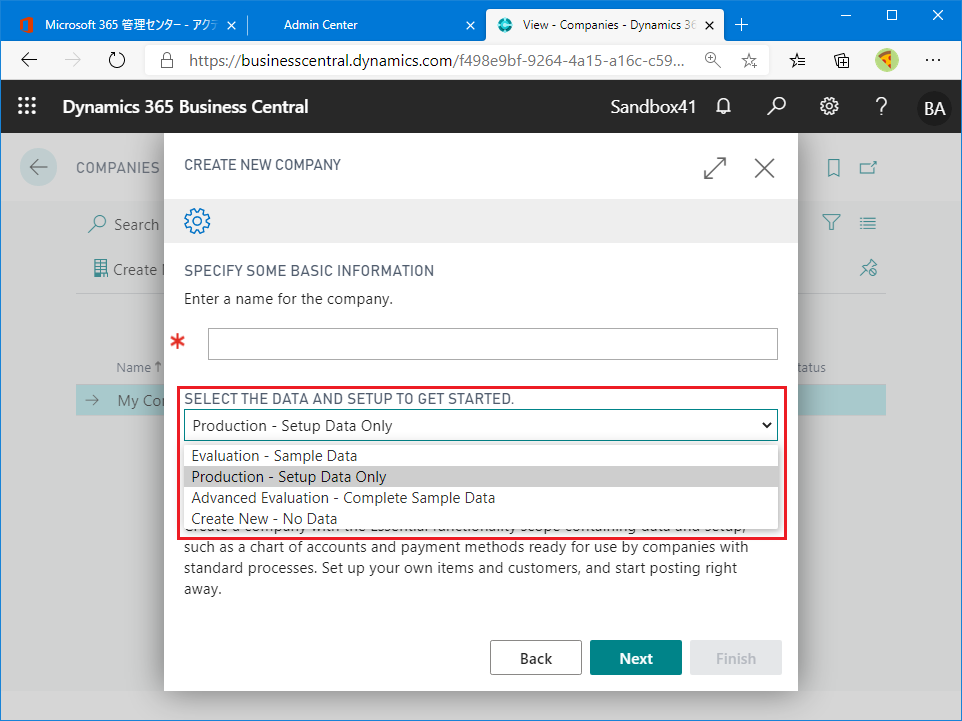Image resolution: width=962 pixels, height=721 pixels.
Task: Switch to the Microsoft 365 管理センター tab
Action: (123, 25)
